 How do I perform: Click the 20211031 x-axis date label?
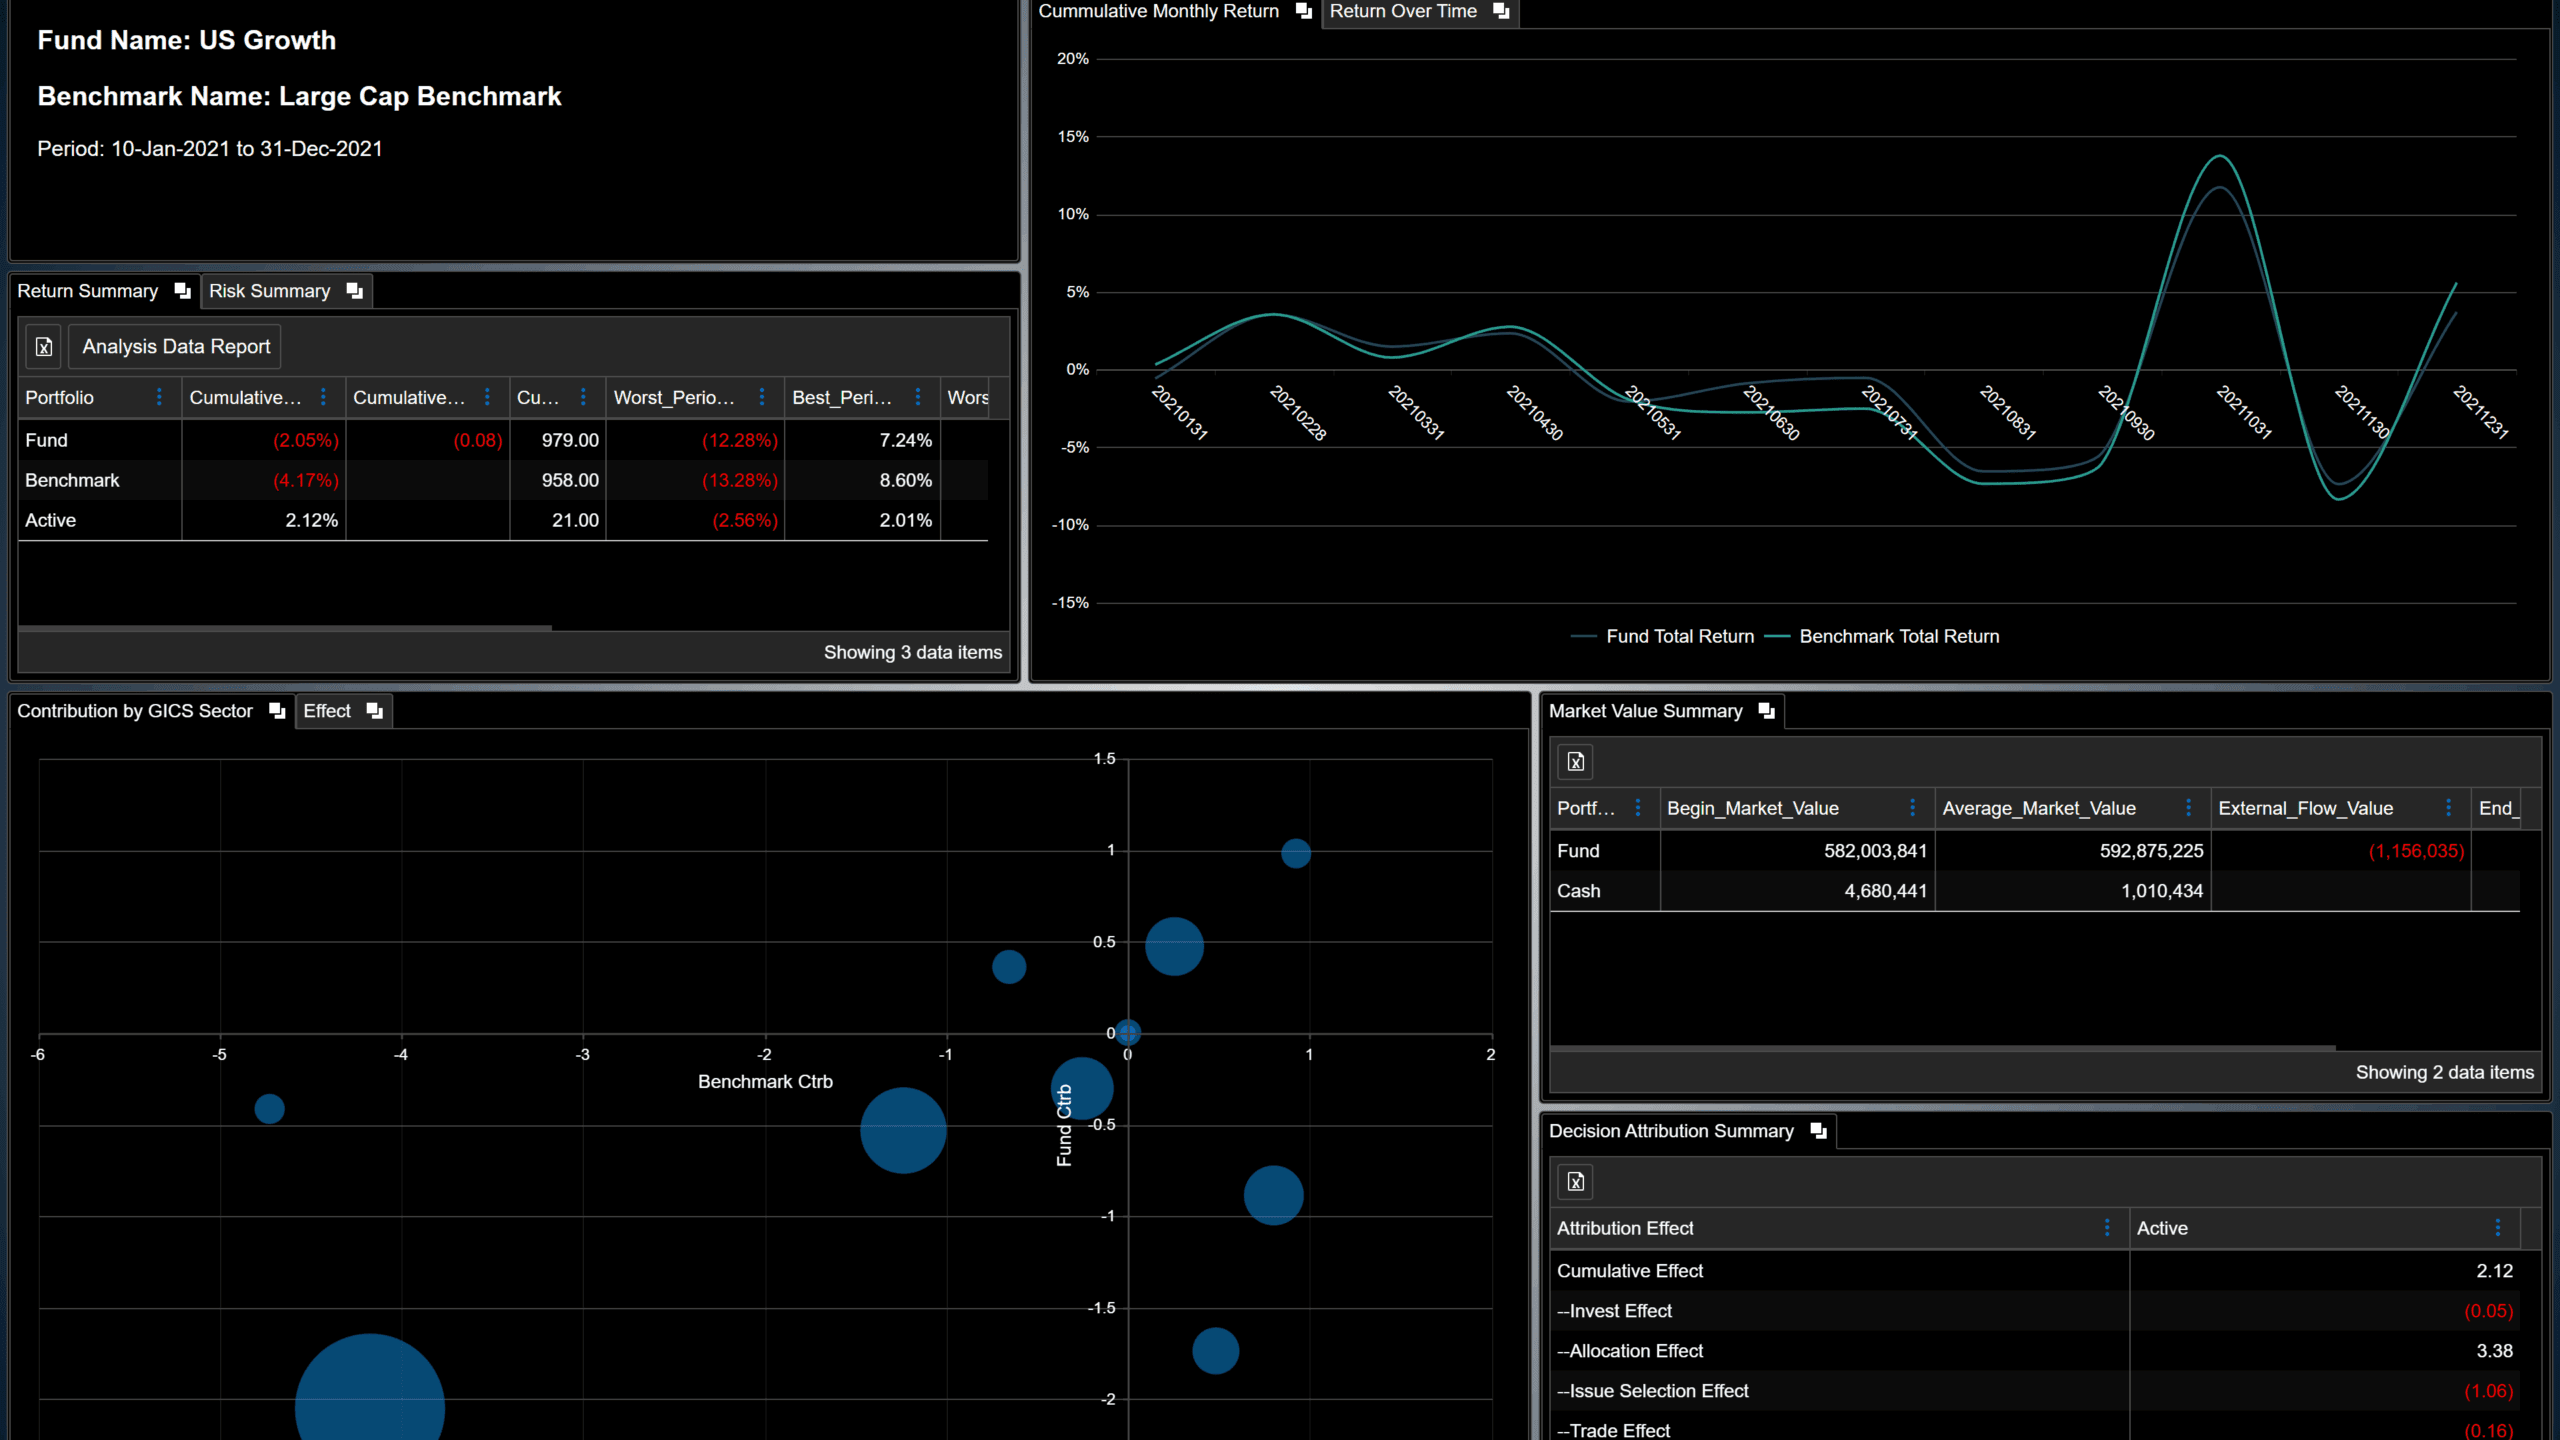2244,412
